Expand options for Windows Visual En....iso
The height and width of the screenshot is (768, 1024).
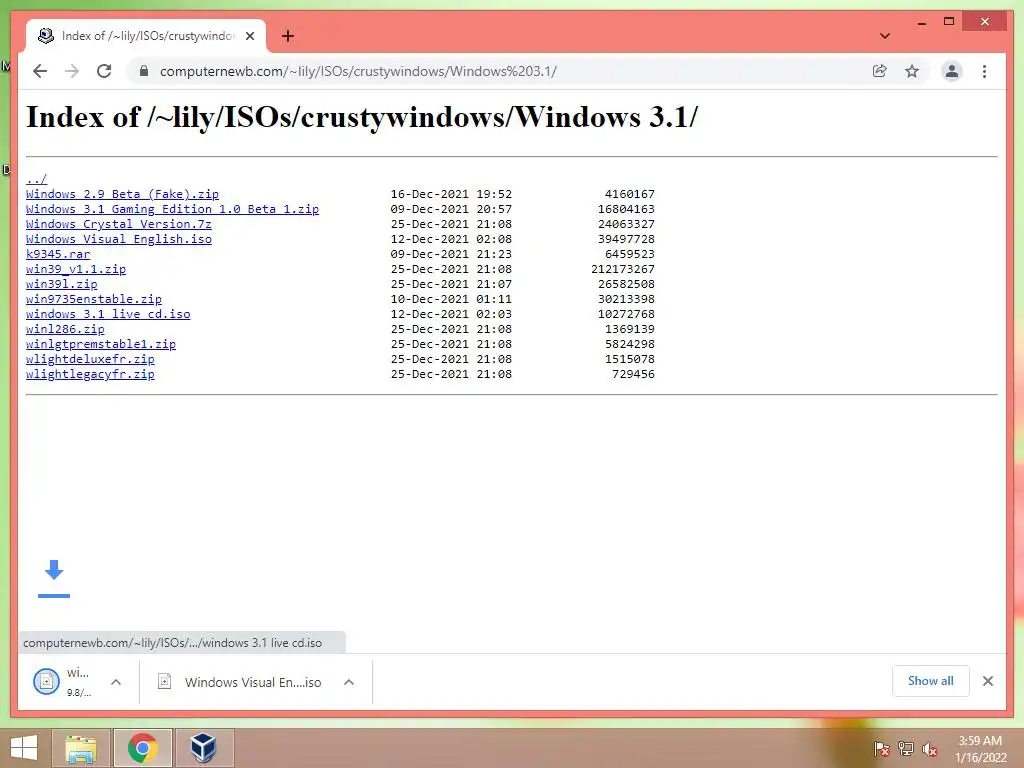(x=349, y=682)
